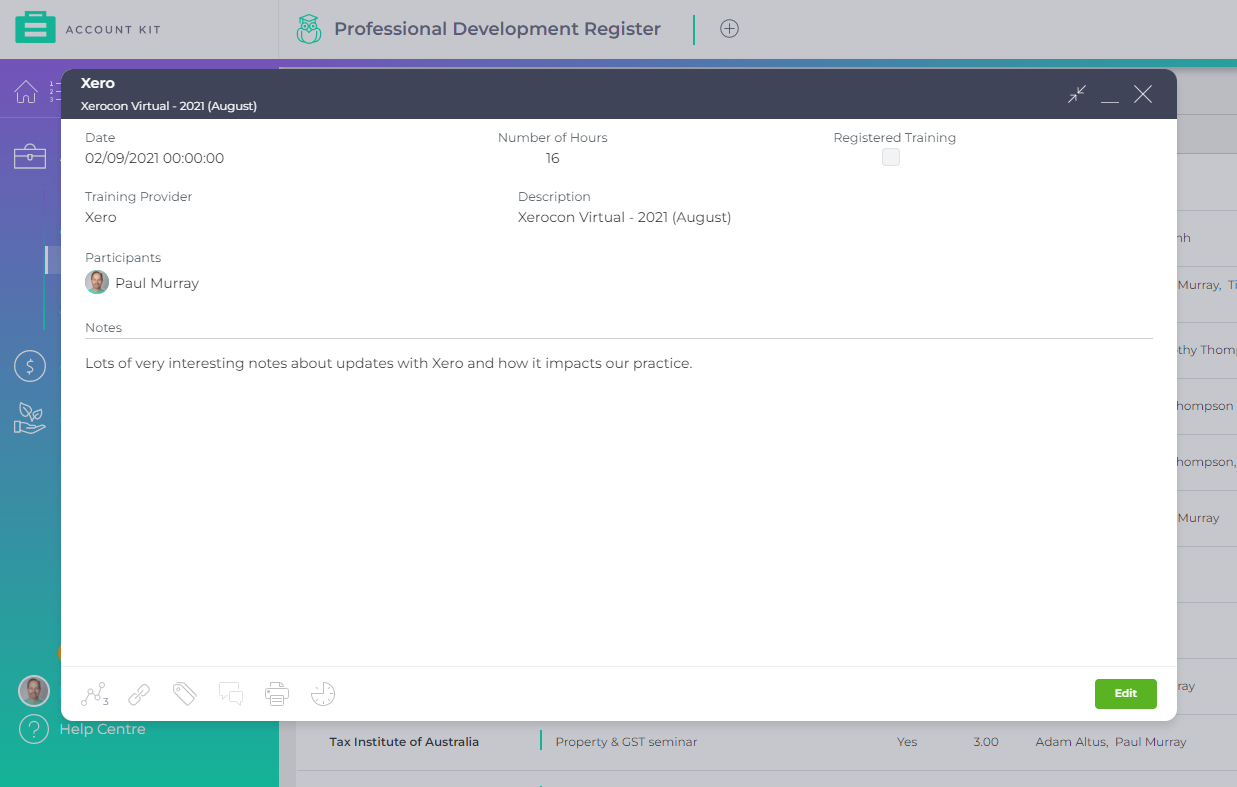Screen dimensions: 1237x787
Task: Open the hand with plant icon in sidebar
Action: (30, 418)
